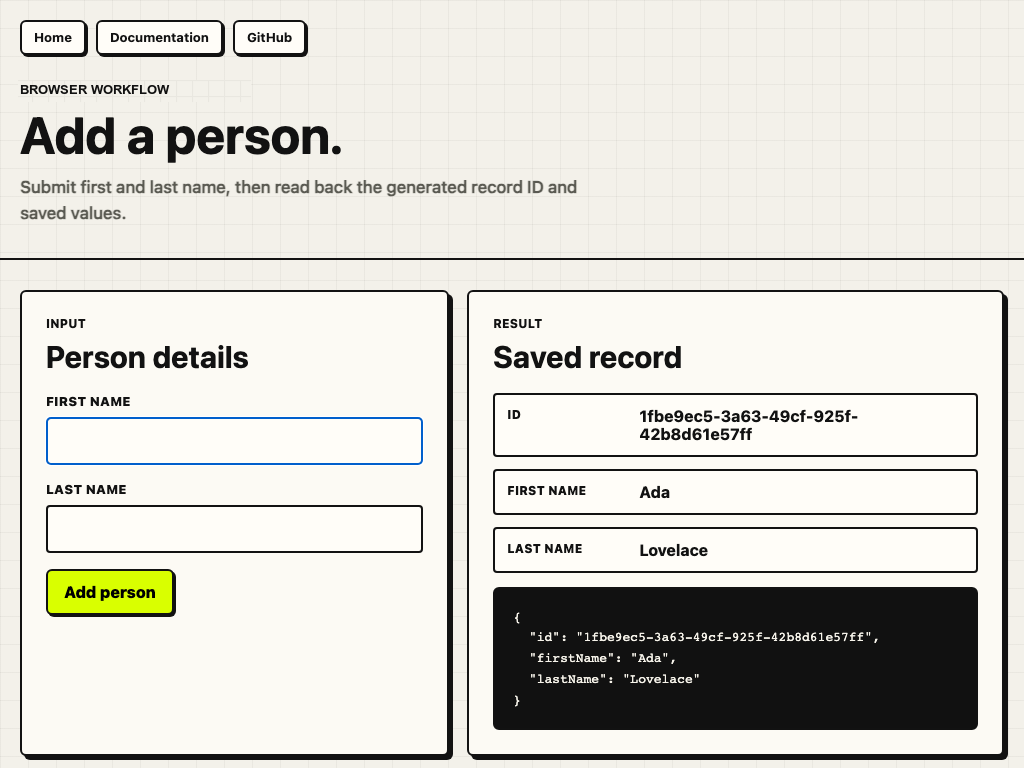Select the record ID value 1fbe9ec5-3a63-49cf-925f-42b8d61e57ff

[x=748, y=425]
